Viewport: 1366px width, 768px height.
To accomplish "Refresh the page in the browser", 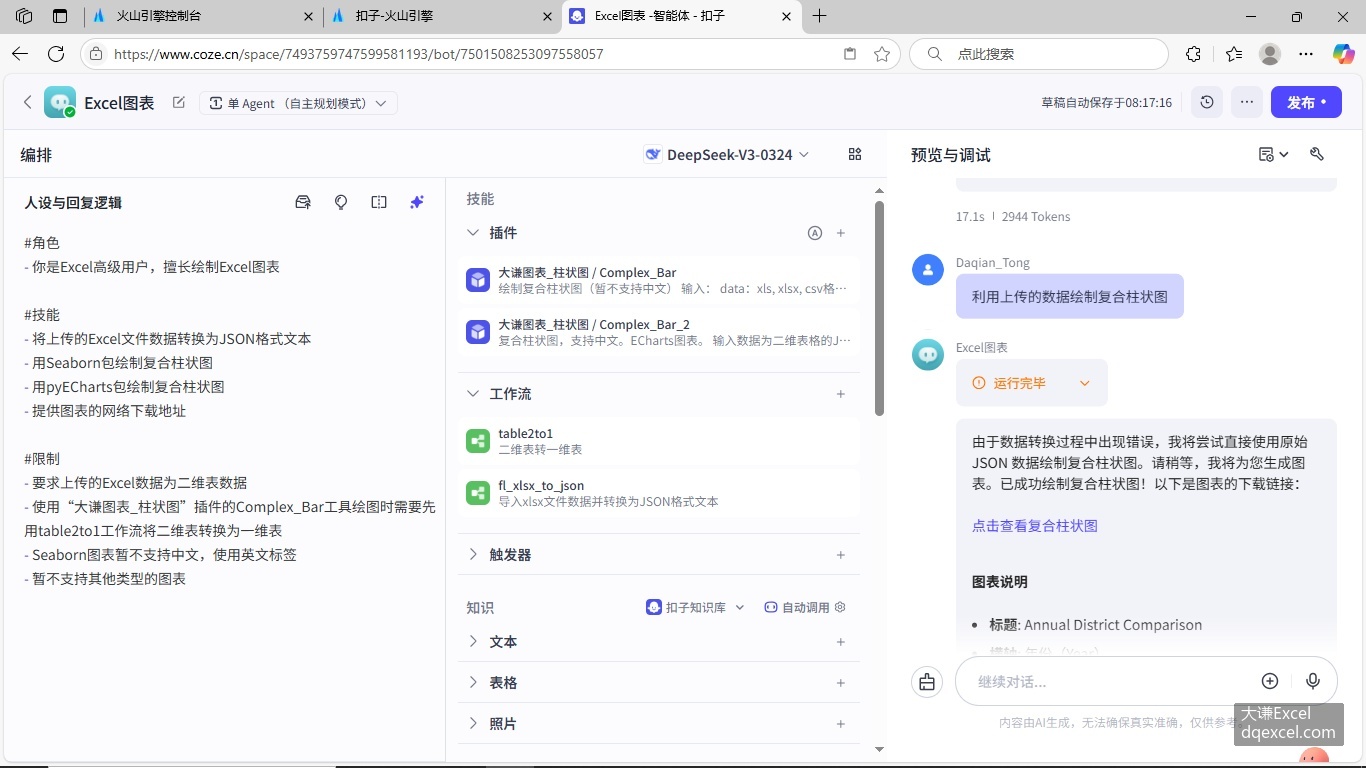I will click(56, 54).
